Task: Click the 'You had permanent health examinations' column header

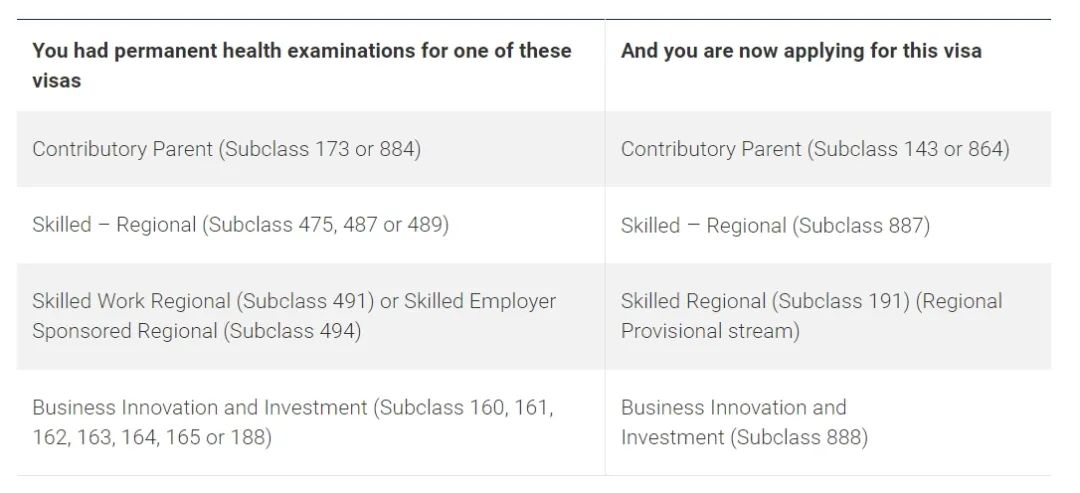Action: tap(301, 51)
